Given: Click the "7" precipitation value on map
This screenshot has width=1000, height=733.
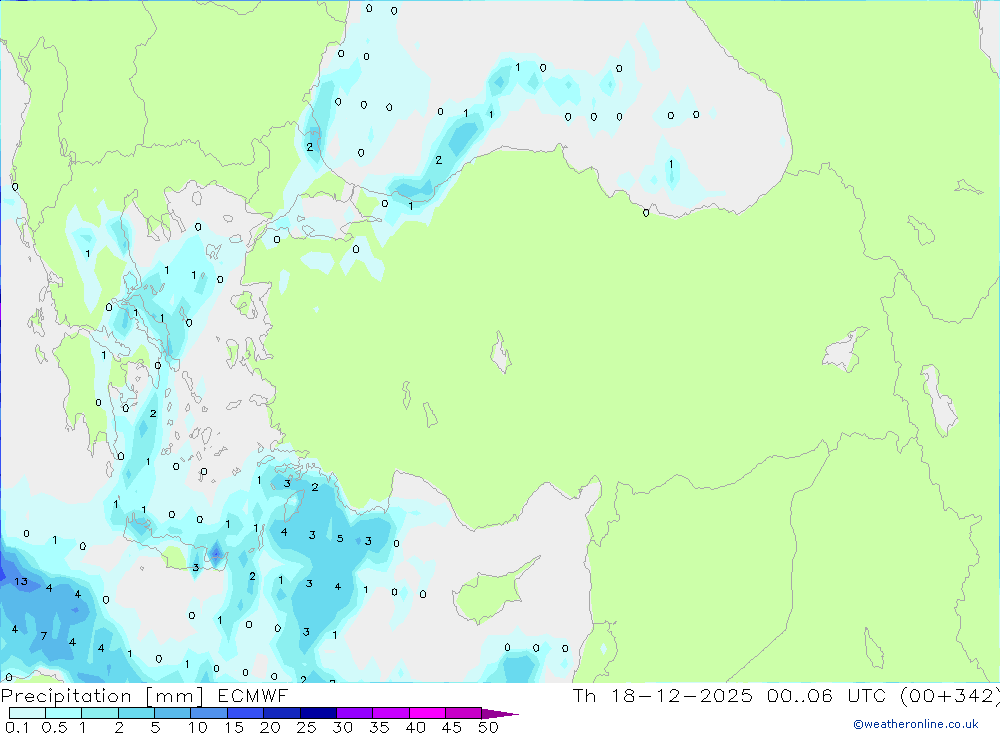Looking at the screenshot, I should [x=43, y=635].
